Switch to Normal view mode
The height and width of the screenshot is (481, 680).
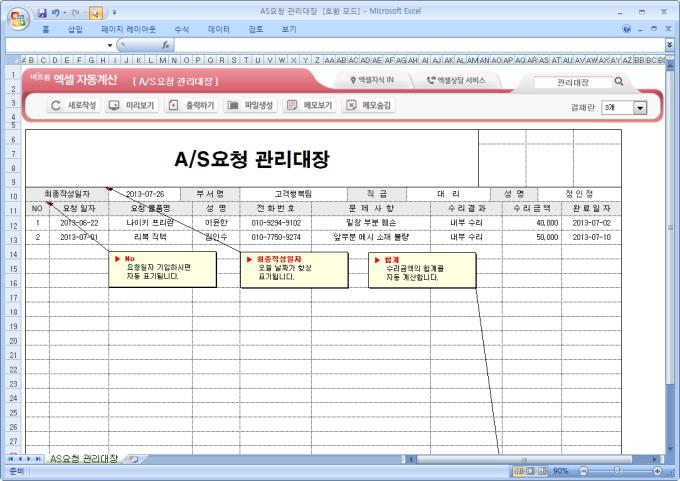click(x=519, y=470)
